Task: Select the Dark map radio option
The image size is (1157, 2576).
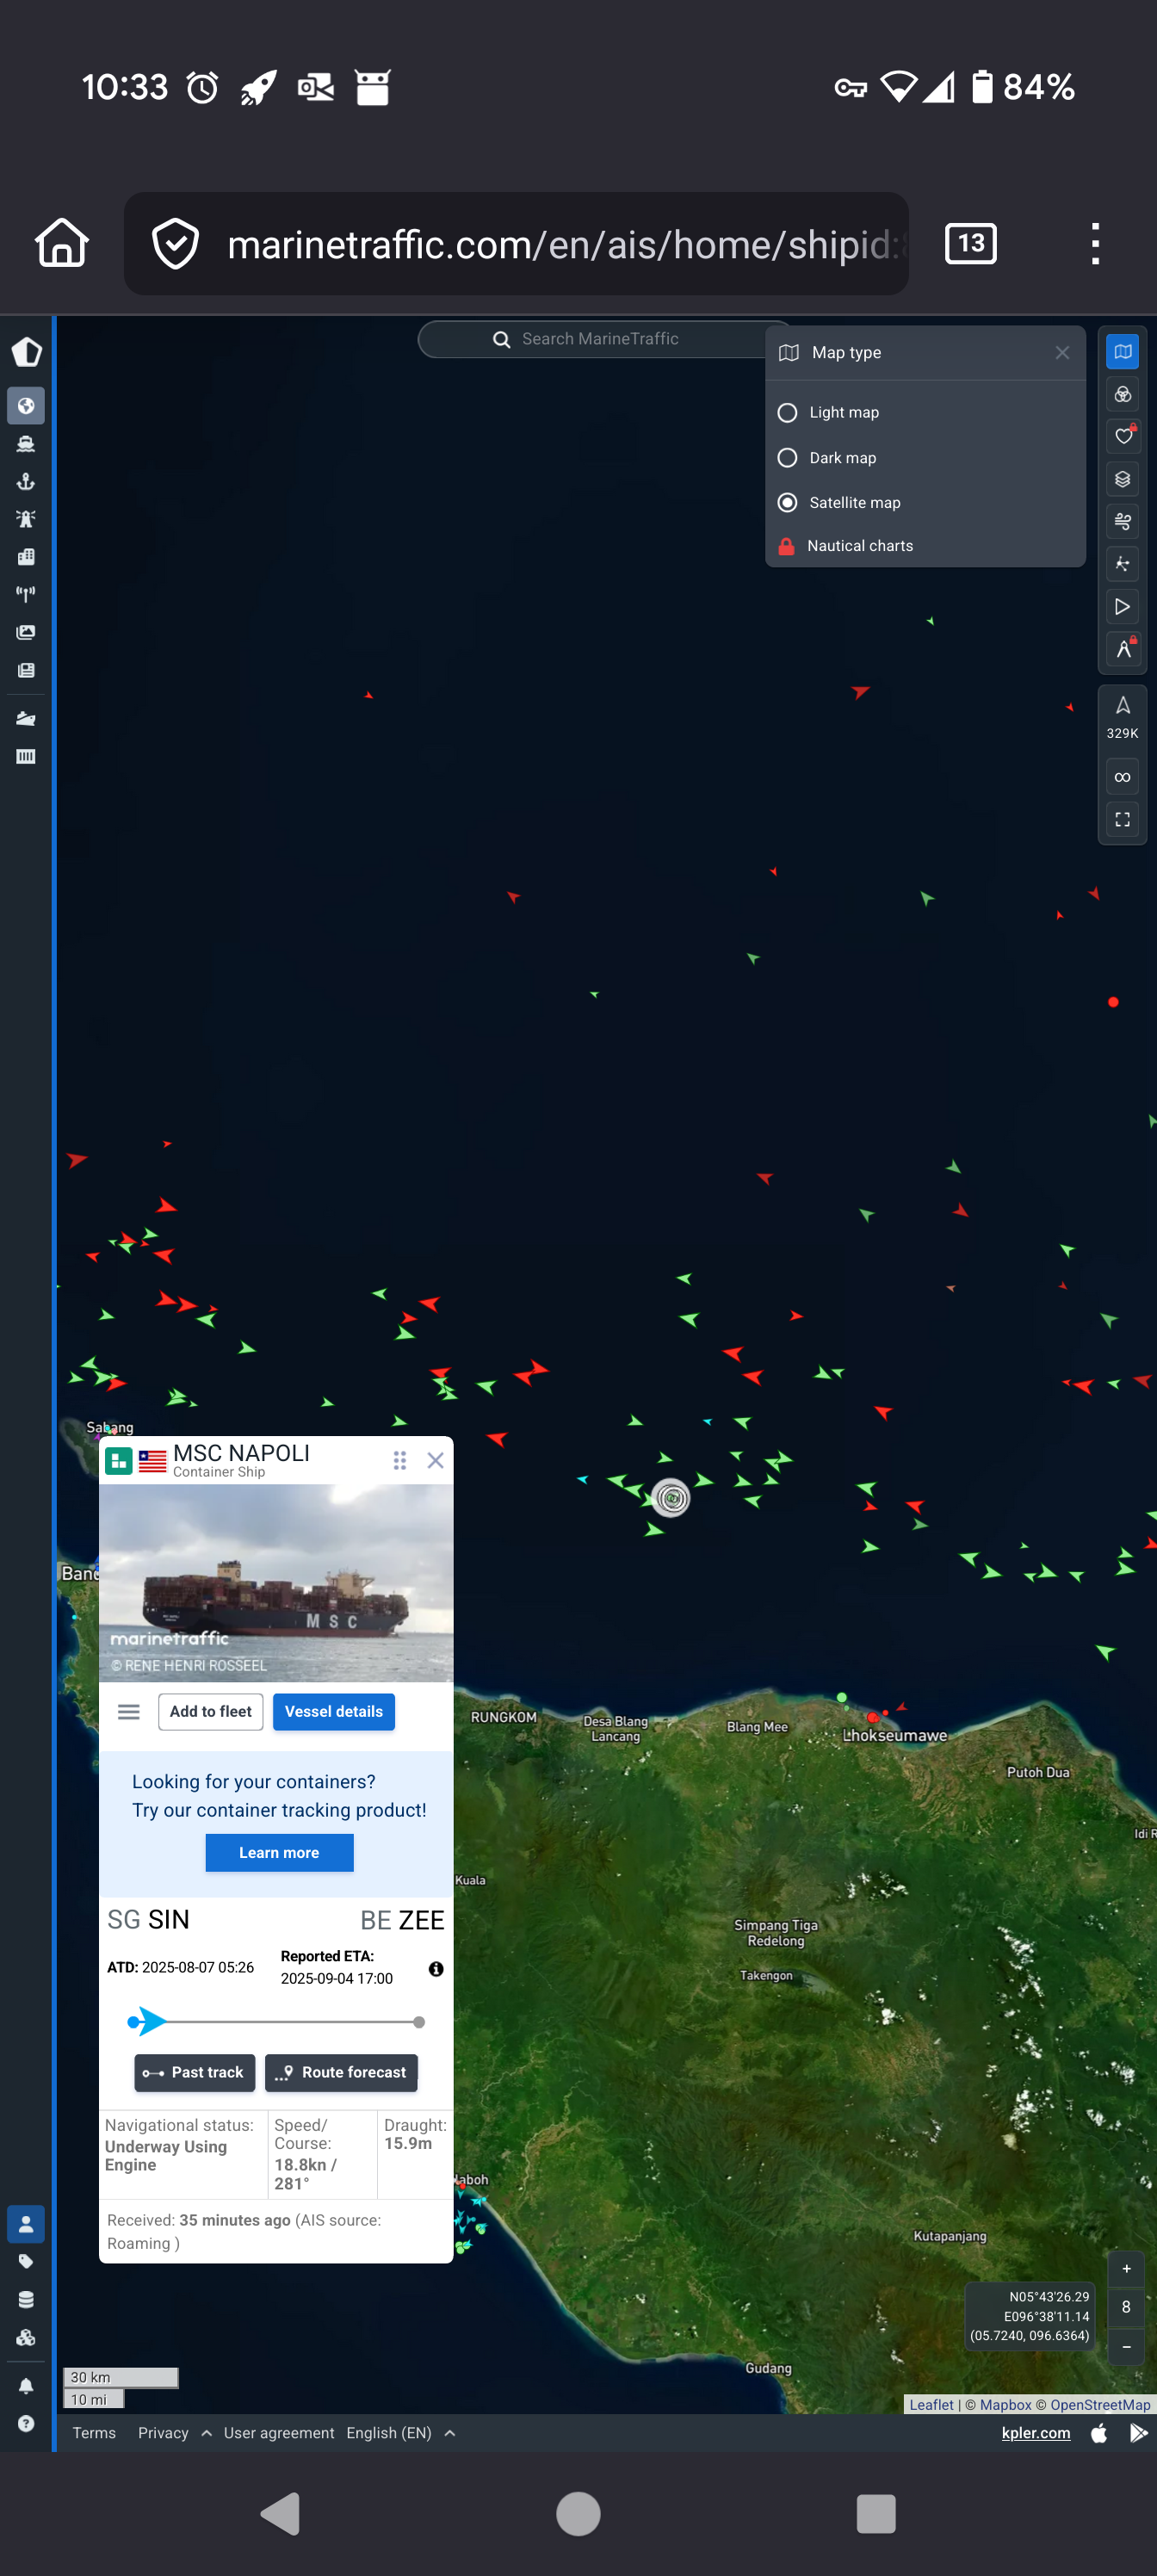Action: pyautogui.click(x=788, y=458)
